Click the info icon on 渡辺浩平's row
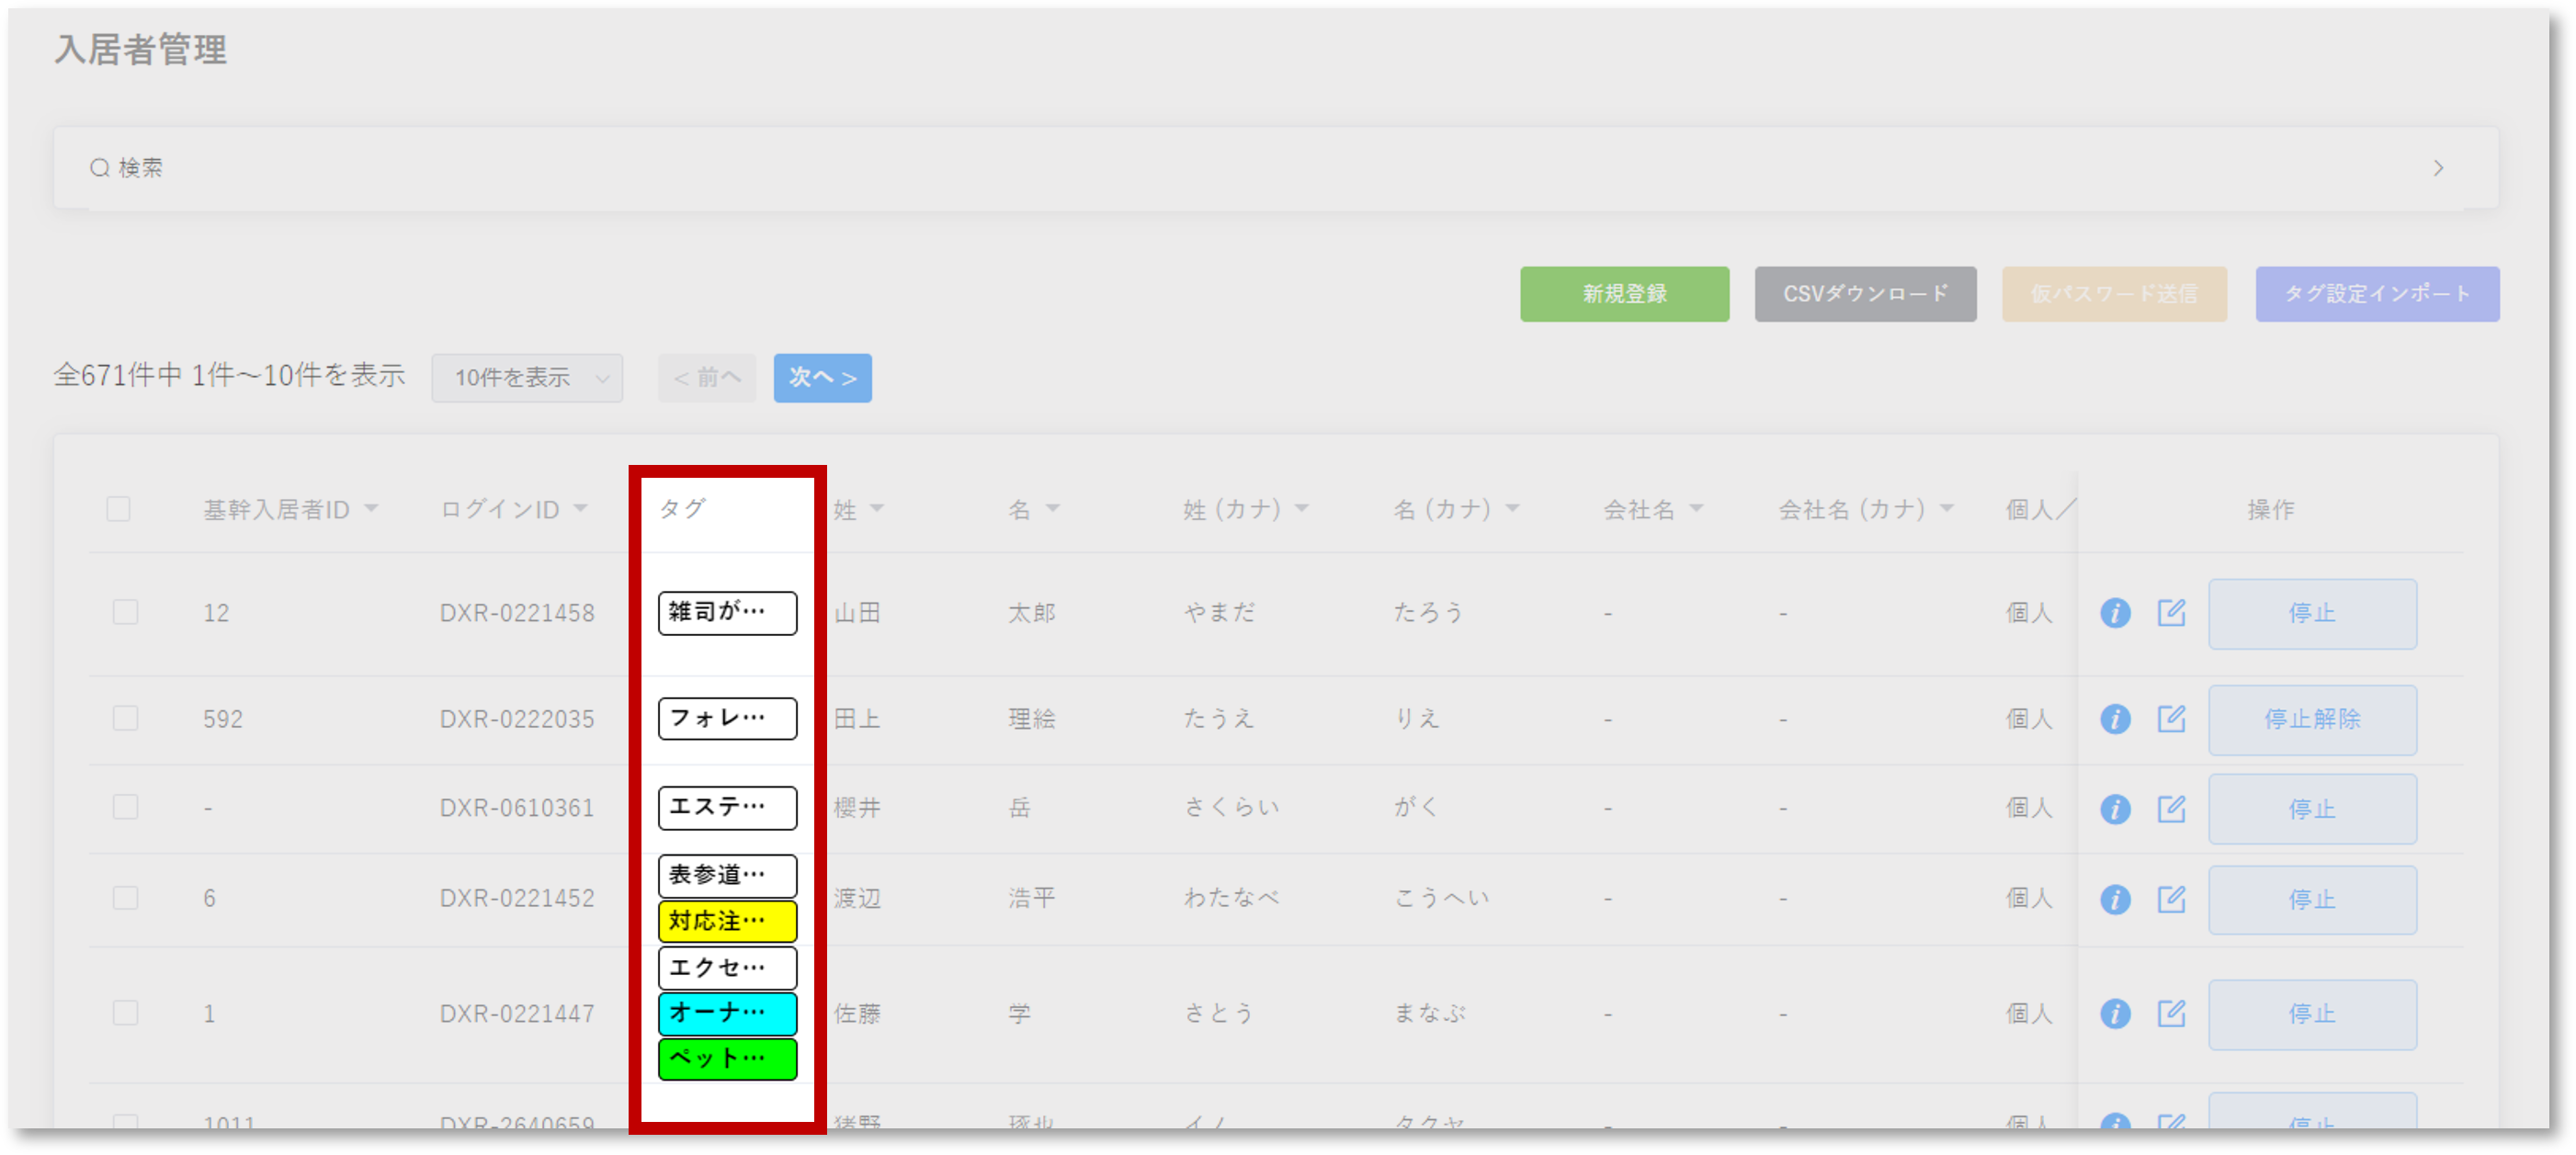This screenshot has width=2576, height=1155. click(x=2116, y=899)
